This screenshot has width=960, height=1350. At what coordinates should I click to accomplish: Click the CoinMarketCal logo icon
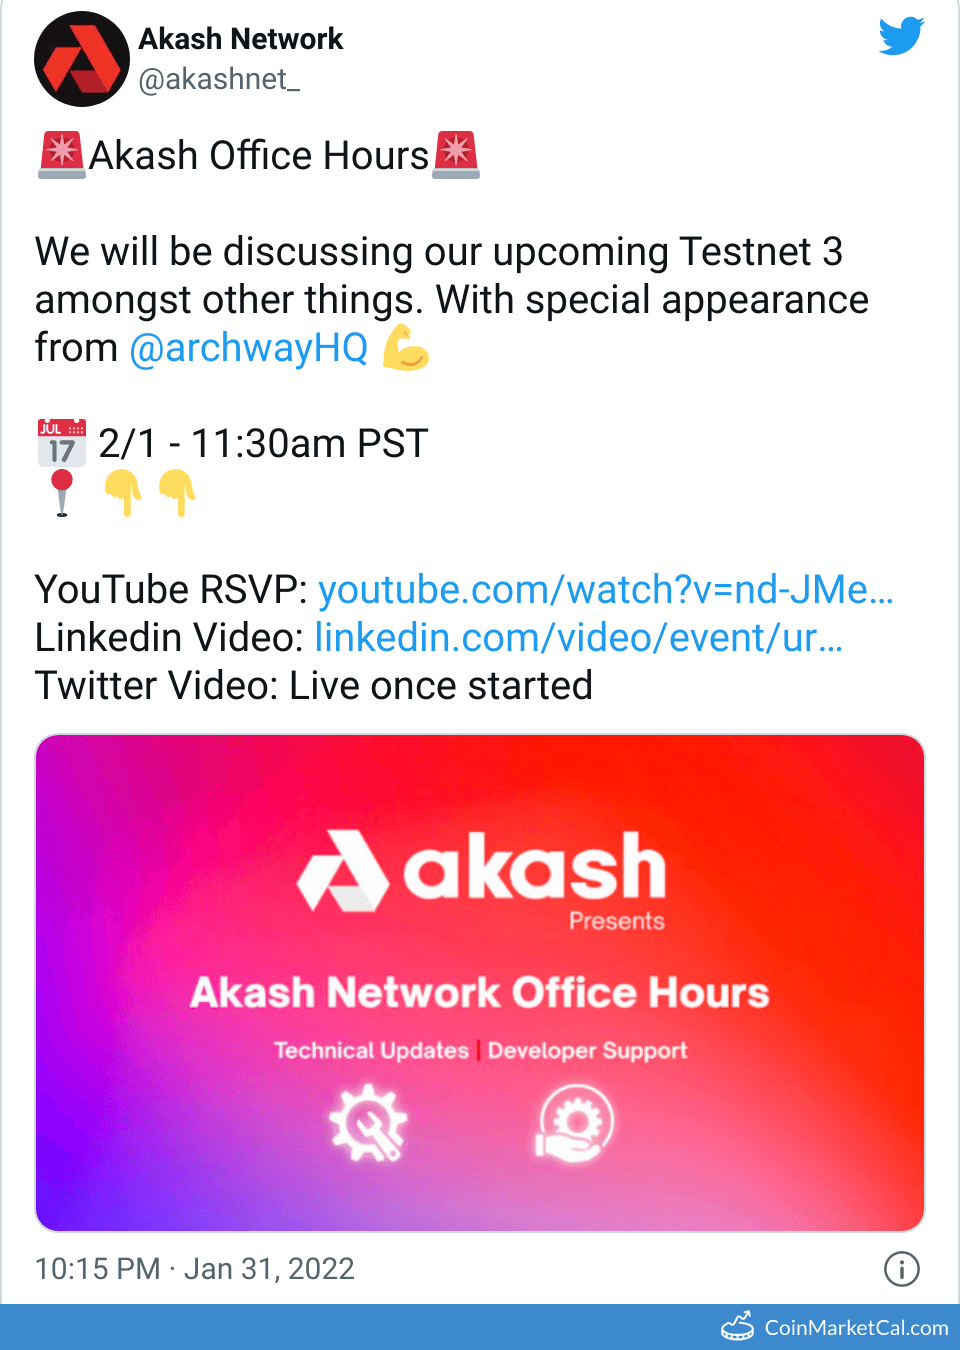[x=738, y=1327]
